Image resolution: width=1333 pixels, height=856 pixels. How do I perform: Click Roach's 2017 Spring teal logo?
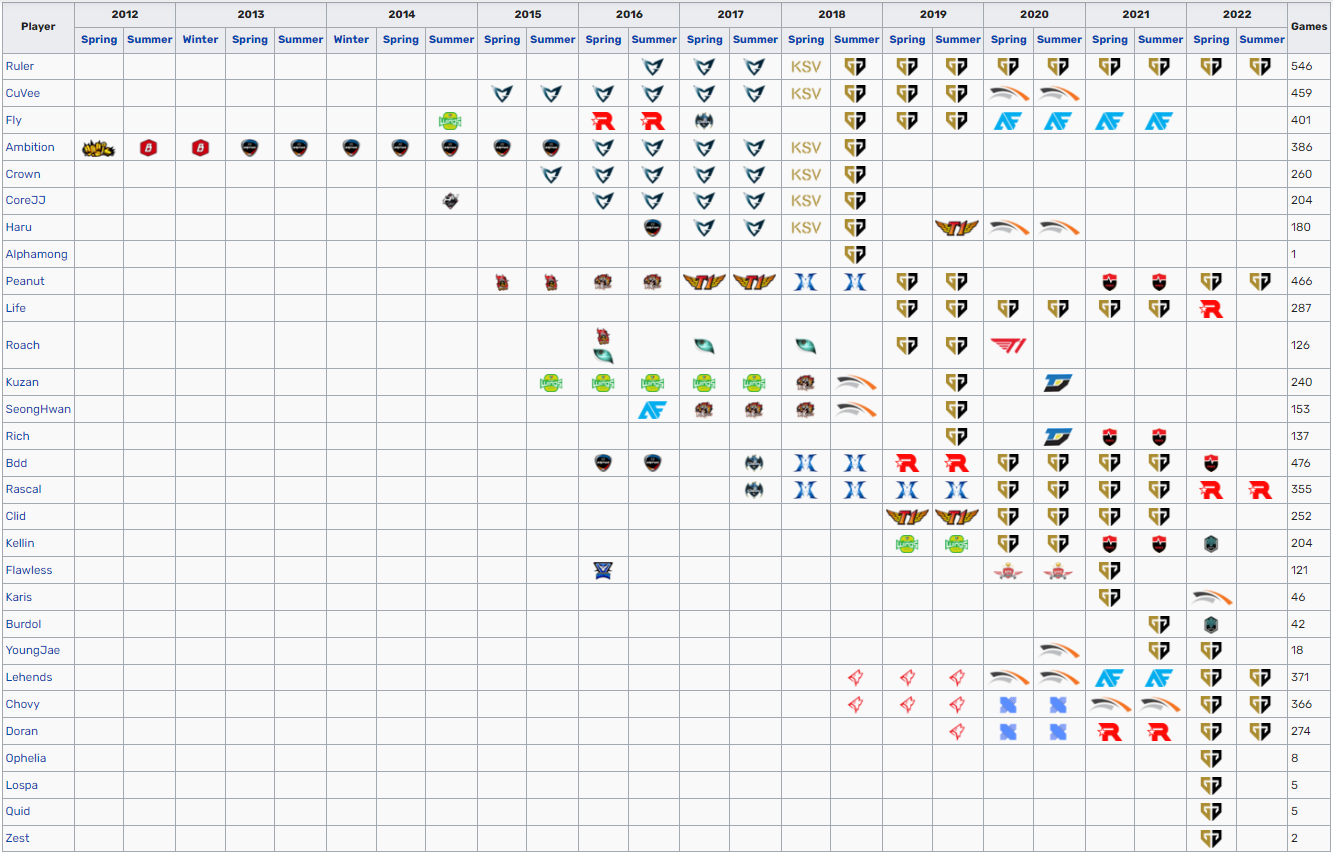point(704,346)
